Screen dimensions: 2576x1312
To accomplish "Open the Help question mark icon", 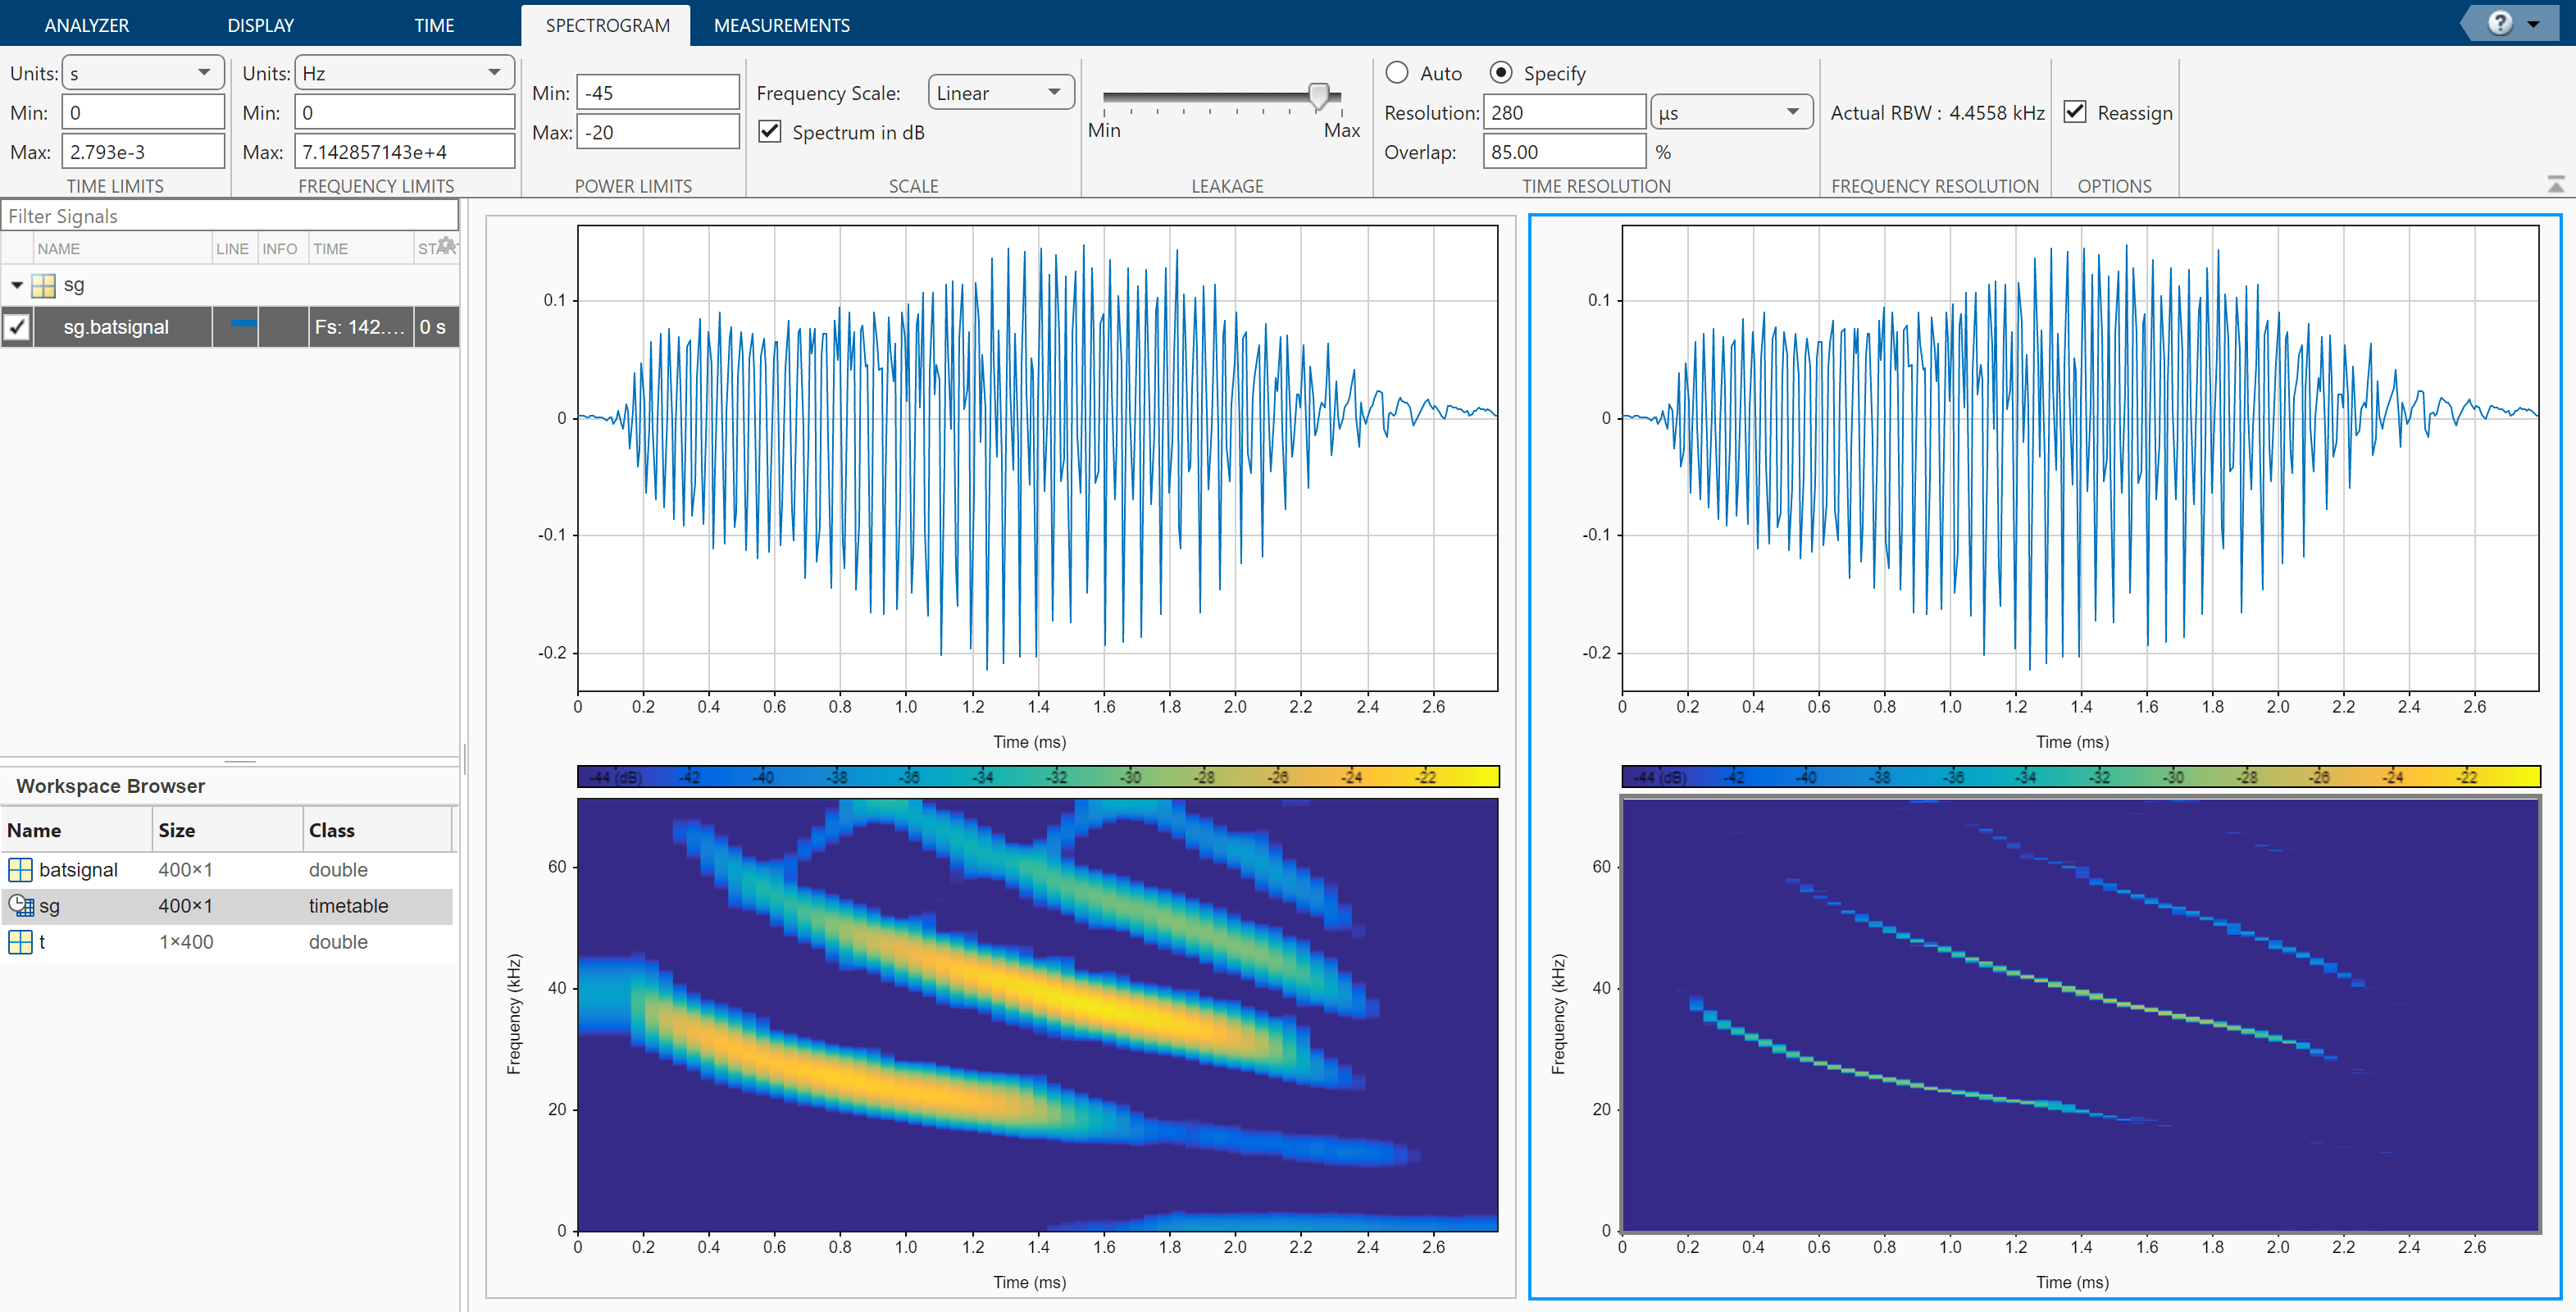I will [2499, 22].
